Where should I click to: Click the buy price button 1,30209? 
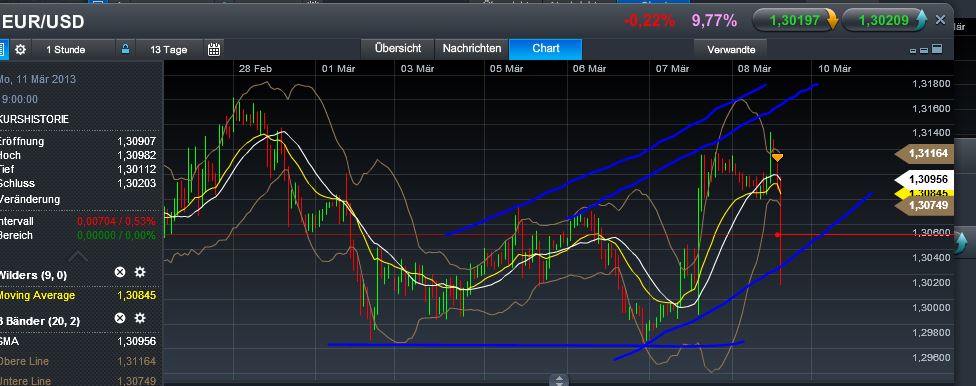tap(883, 21)
